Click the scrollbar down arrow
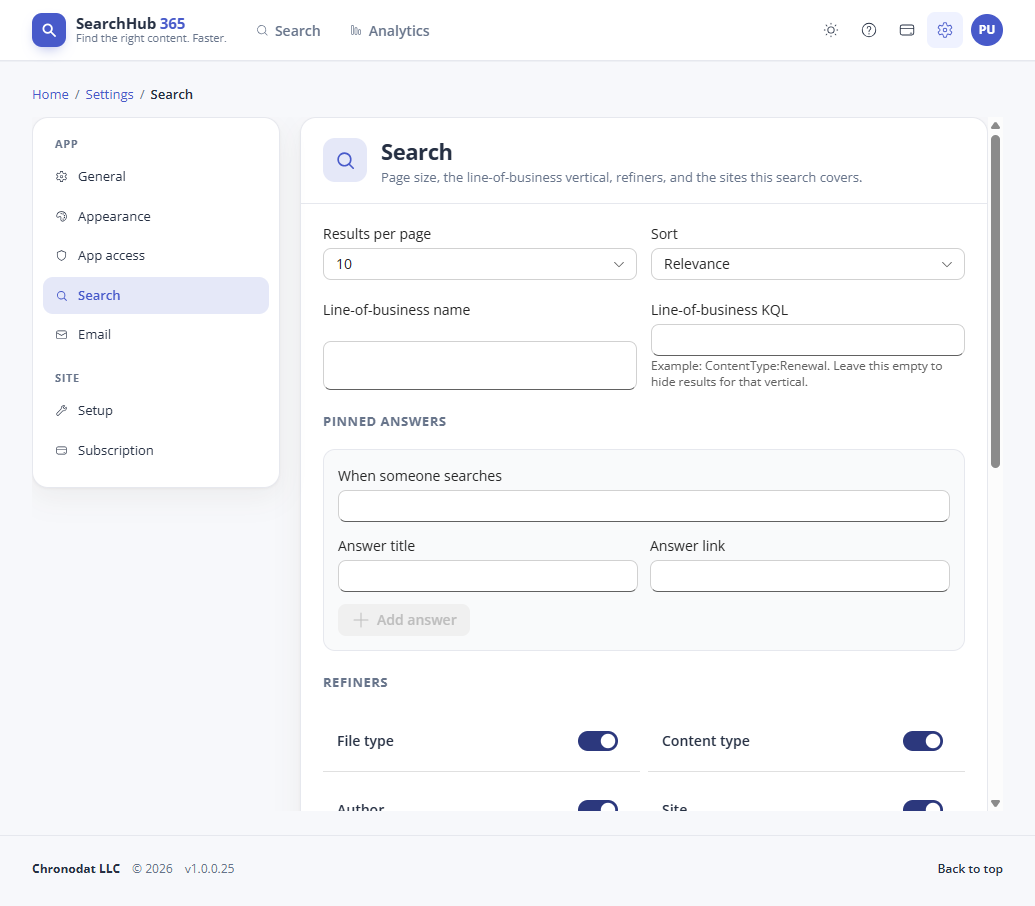The width and height of the screenshot is (1035, 906). pyautogui.click(x=995, y=803)
